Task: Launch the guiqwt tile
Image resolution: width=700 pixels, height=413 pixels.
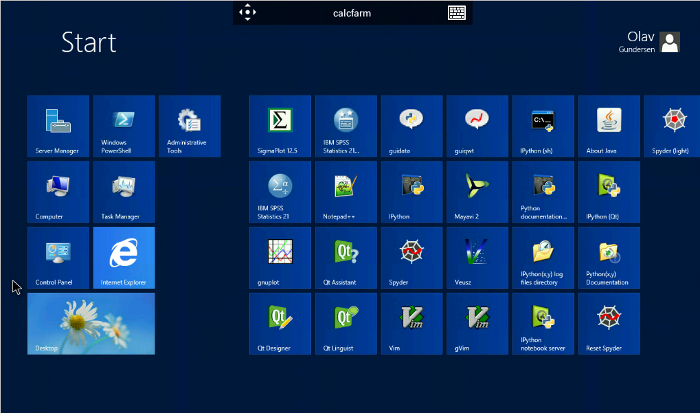Action: tap(477, 126)
